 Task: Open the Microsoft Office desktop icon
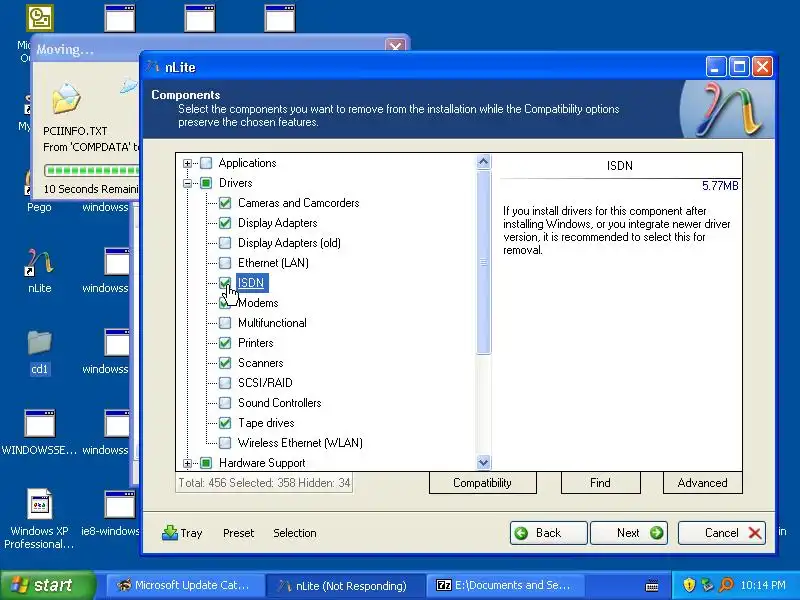click(x=40, y=19)
